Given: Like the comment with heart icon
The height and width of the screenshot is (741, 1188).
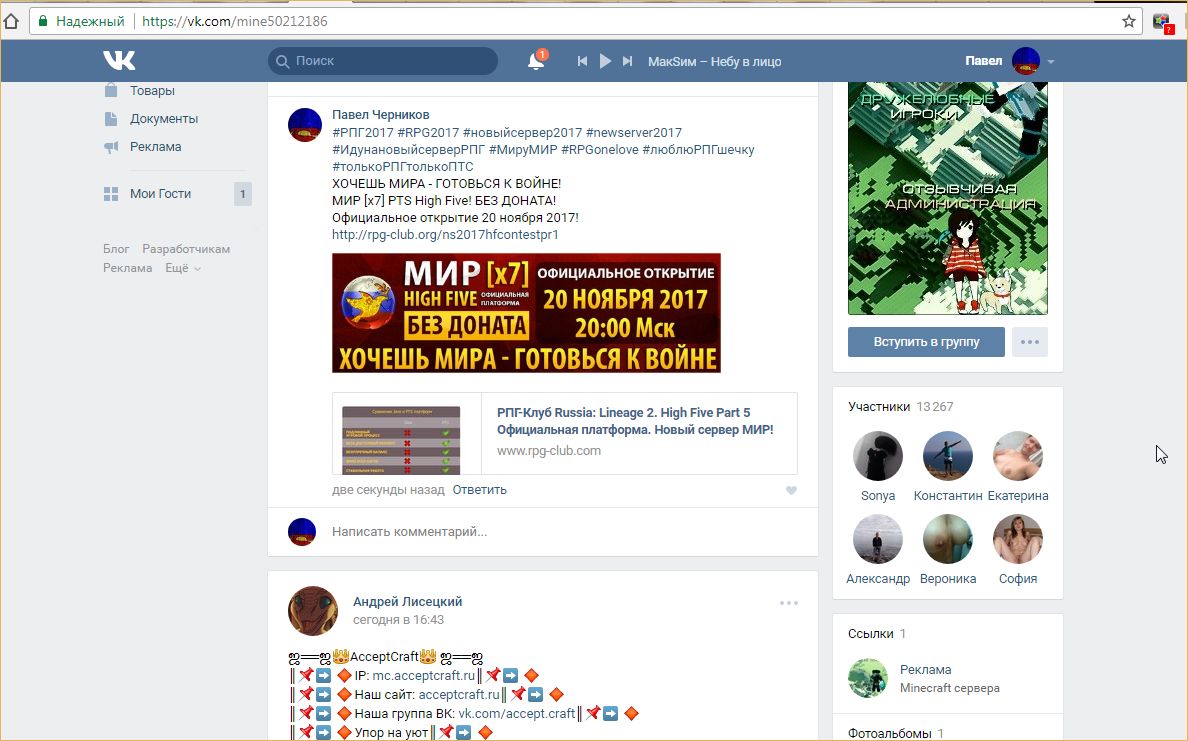Looking at the screenshot, I should [x=791, y=490].
